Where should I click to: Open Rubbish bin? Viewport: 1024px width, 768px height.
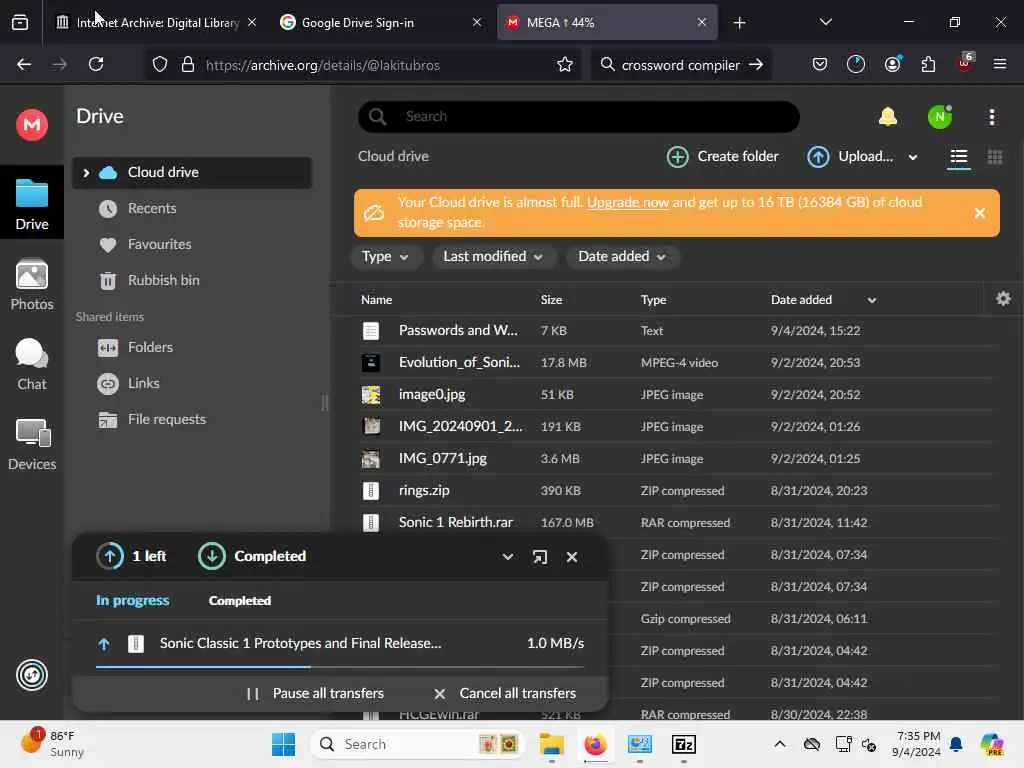tap(163, 280)
